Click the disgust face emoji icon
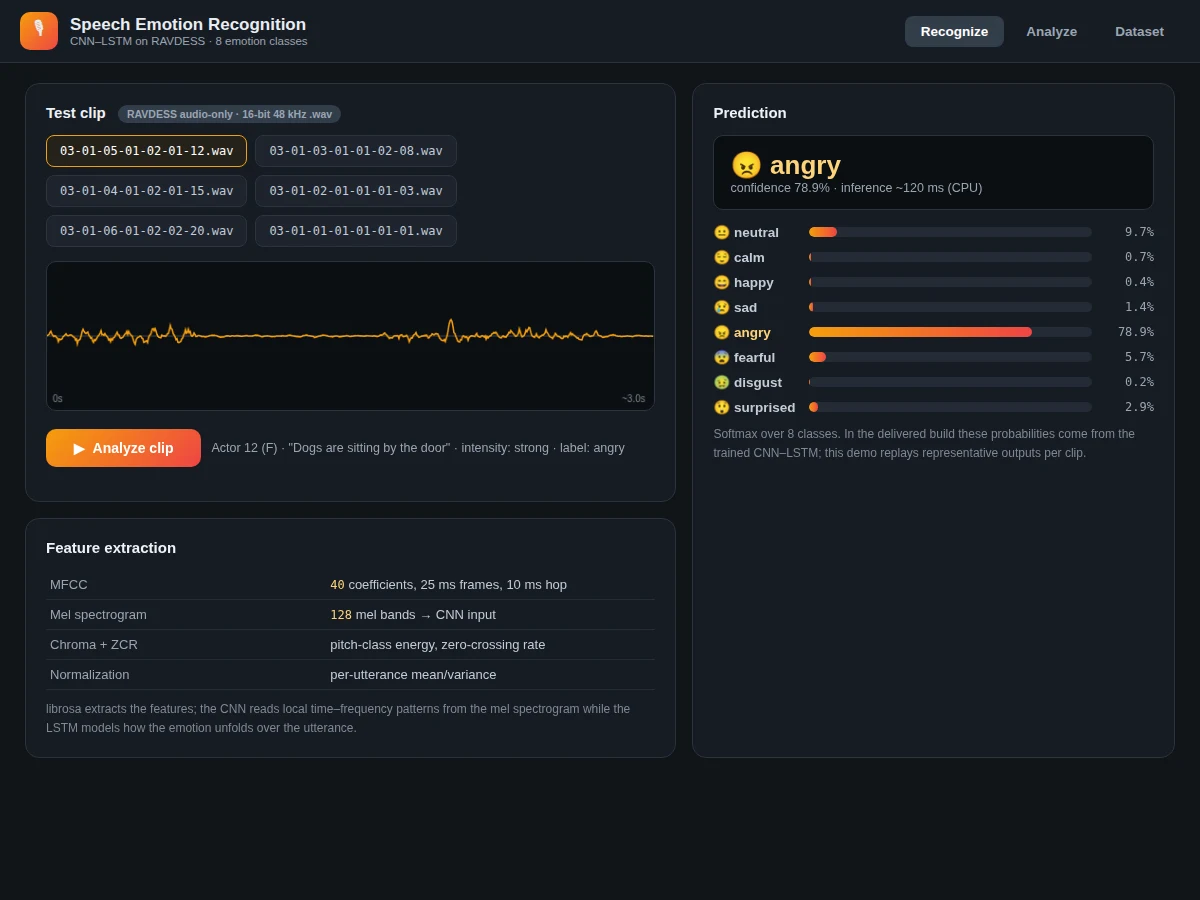Image resolution: width=1200 pixels, height=900 pixels. pyautogui.click(x=721, y=382)
